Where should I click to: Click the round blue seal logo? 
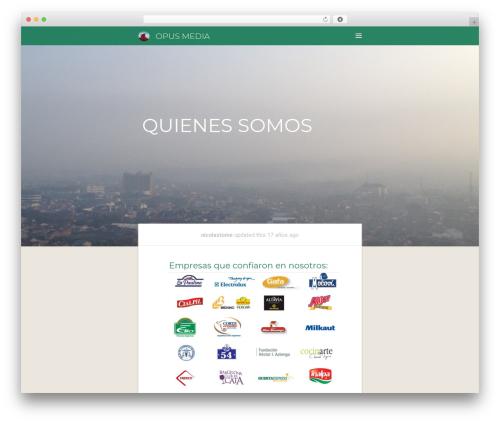pyautogui.click(x=186, y=353)
